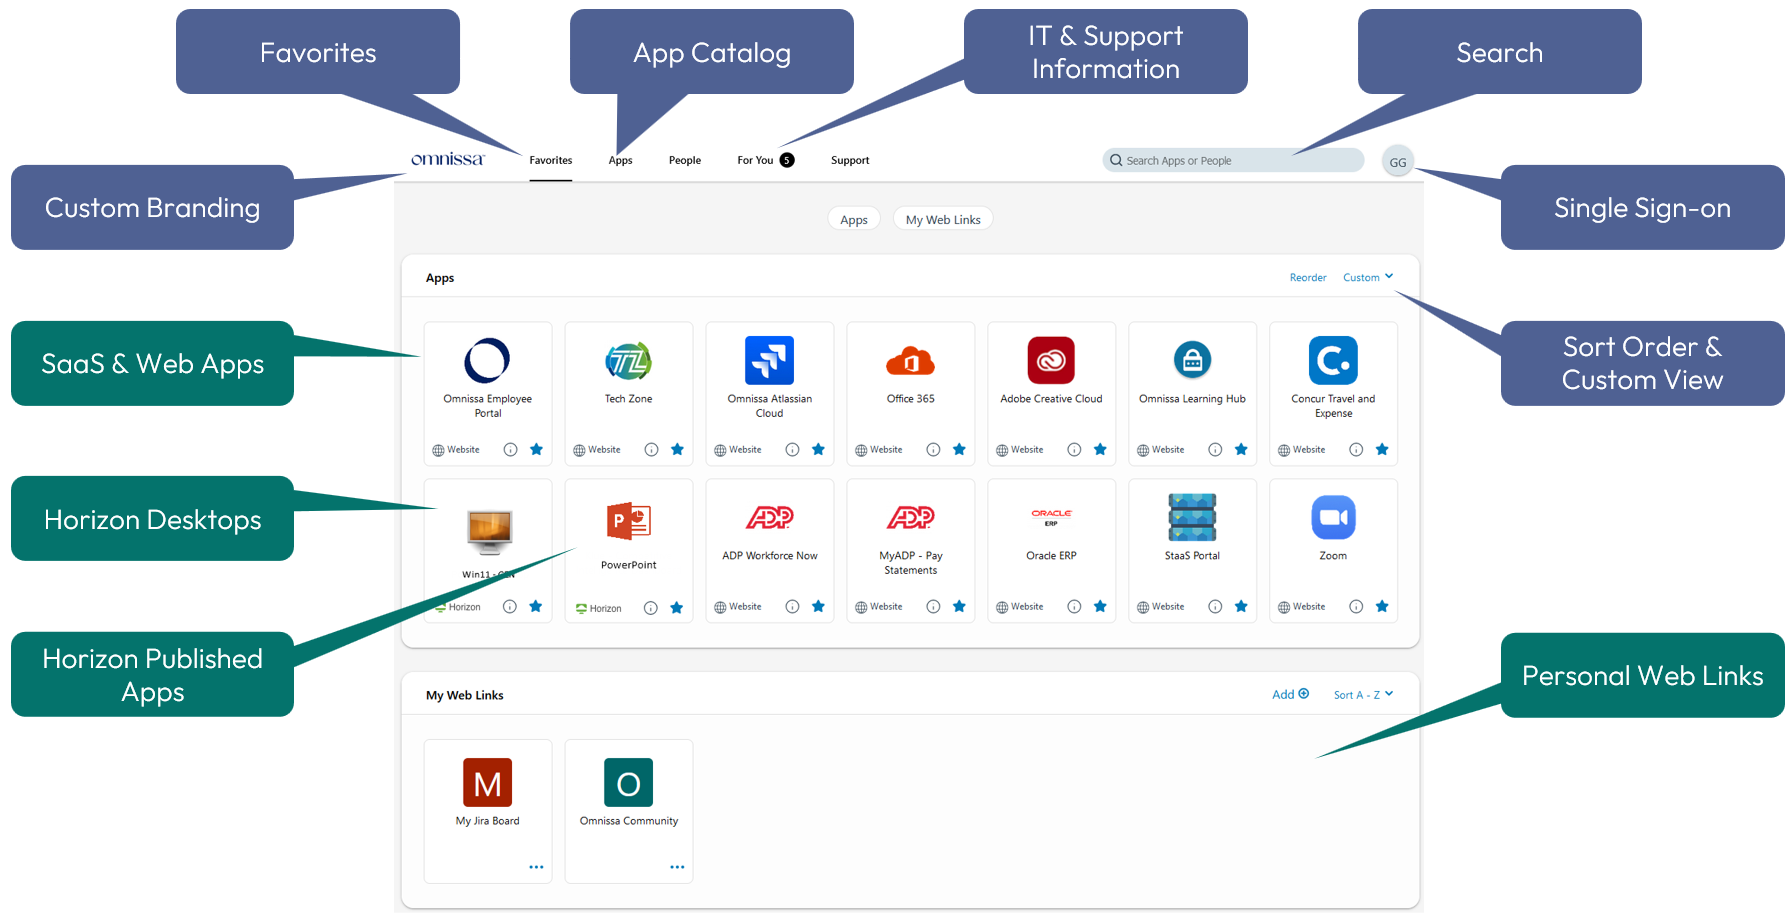Screen dimensions: 1792x915
Task: Launch the Zoom app icon
Action: [1332, 518]
